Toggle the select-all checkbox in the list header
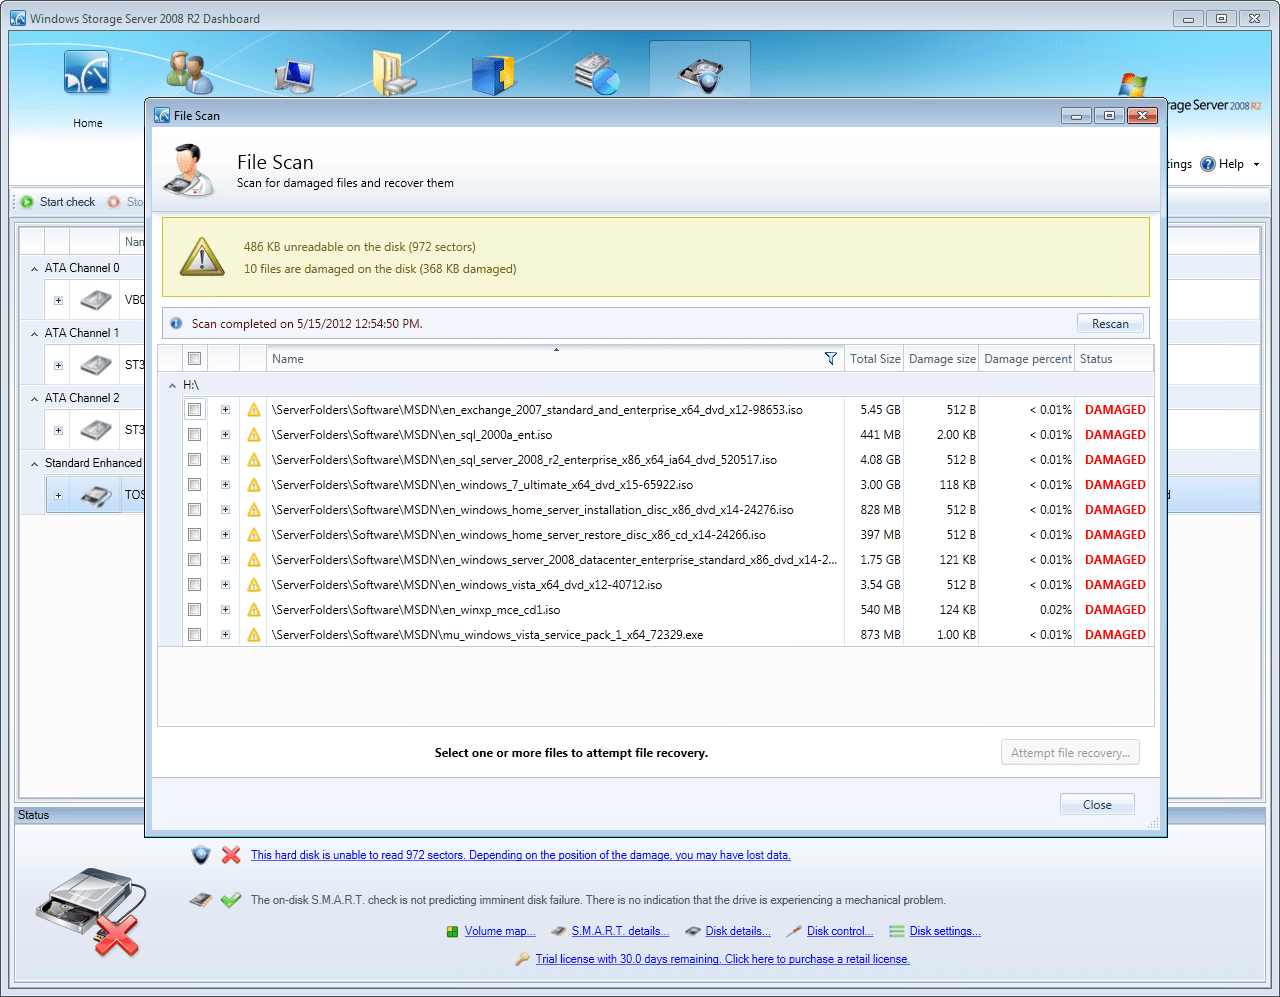 [194, 358]
